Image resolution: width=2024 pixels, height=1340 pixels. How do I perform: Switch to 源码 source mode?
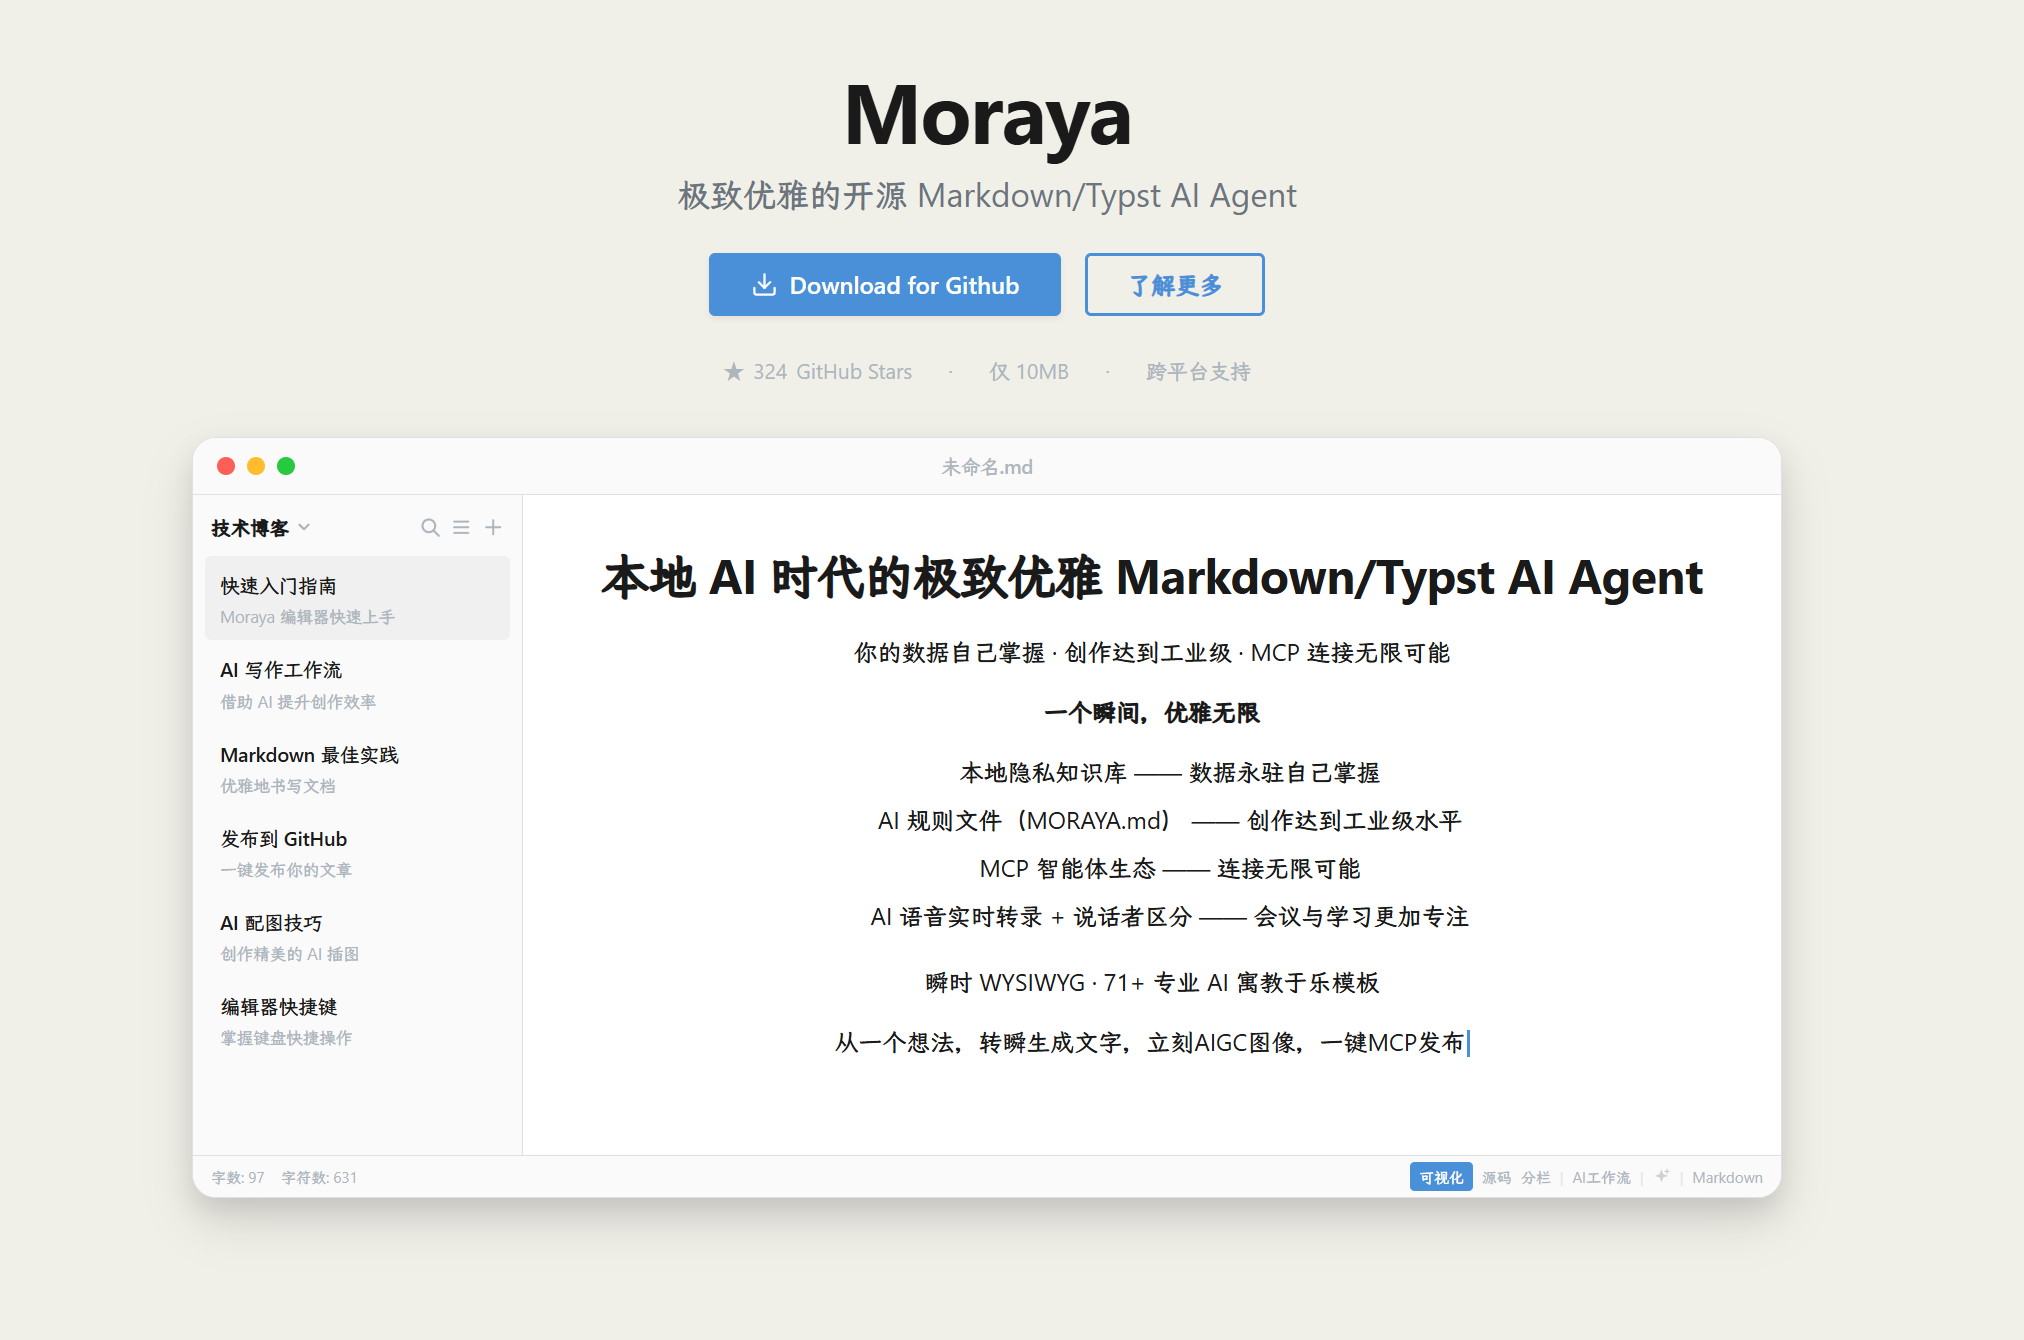click(x=1496, y=1177)
